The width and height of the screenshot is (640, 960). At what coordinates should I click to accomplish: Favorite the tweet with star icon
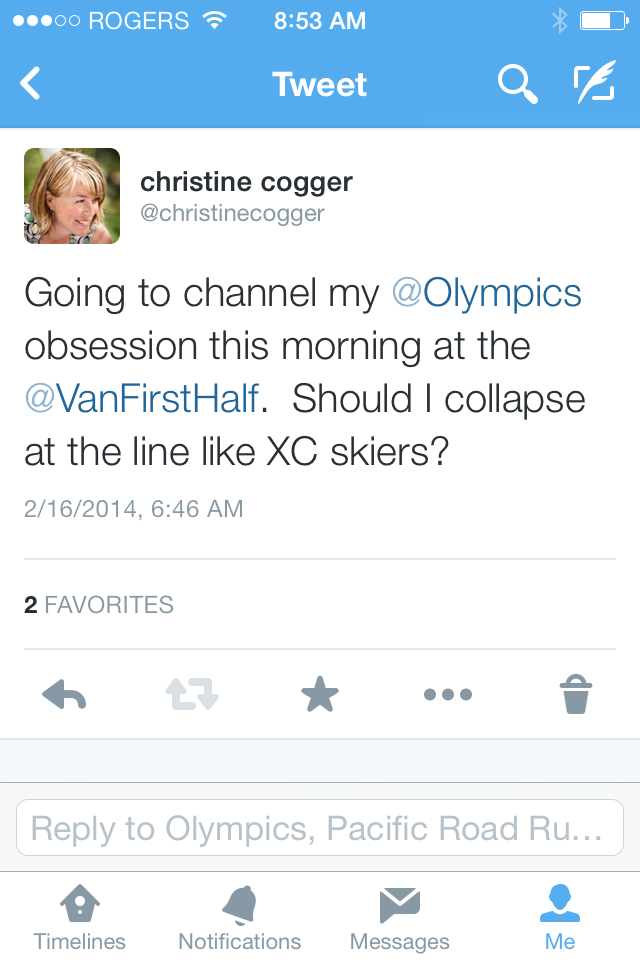pyautogui.click(x=319, y=694)
